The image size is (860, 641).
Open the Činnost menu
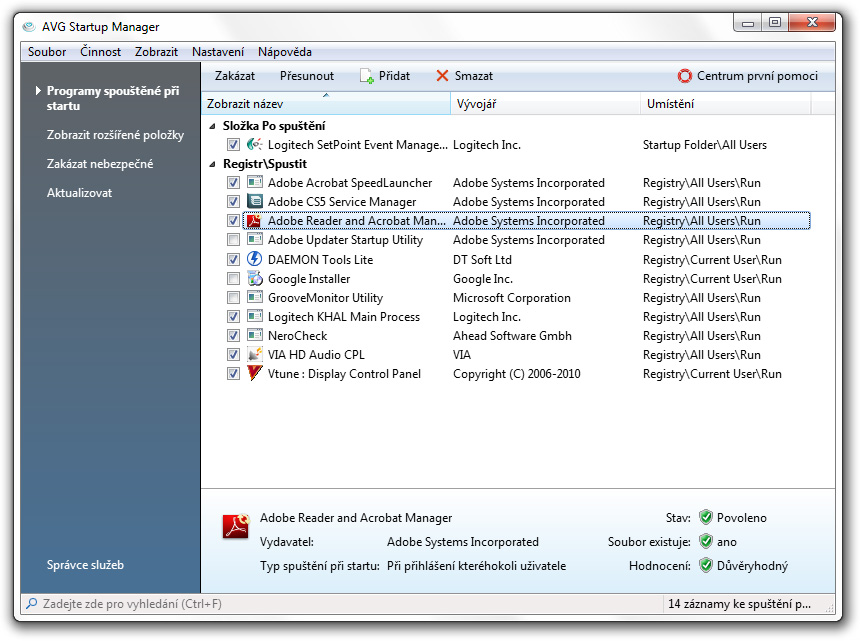pyautogui.click(x=100, y=52)
